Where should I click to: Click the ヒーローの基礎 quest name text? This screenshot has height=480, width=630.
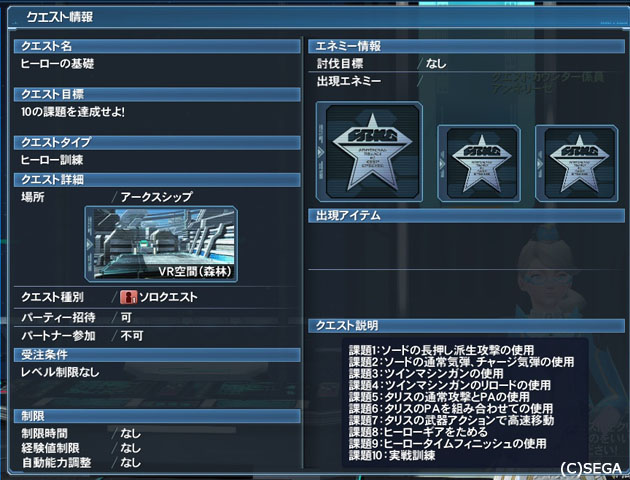57,64
